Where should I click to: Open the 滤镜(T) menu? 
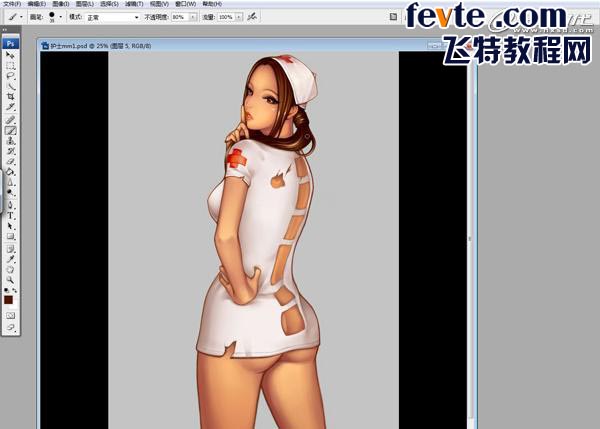coord(134,4)
